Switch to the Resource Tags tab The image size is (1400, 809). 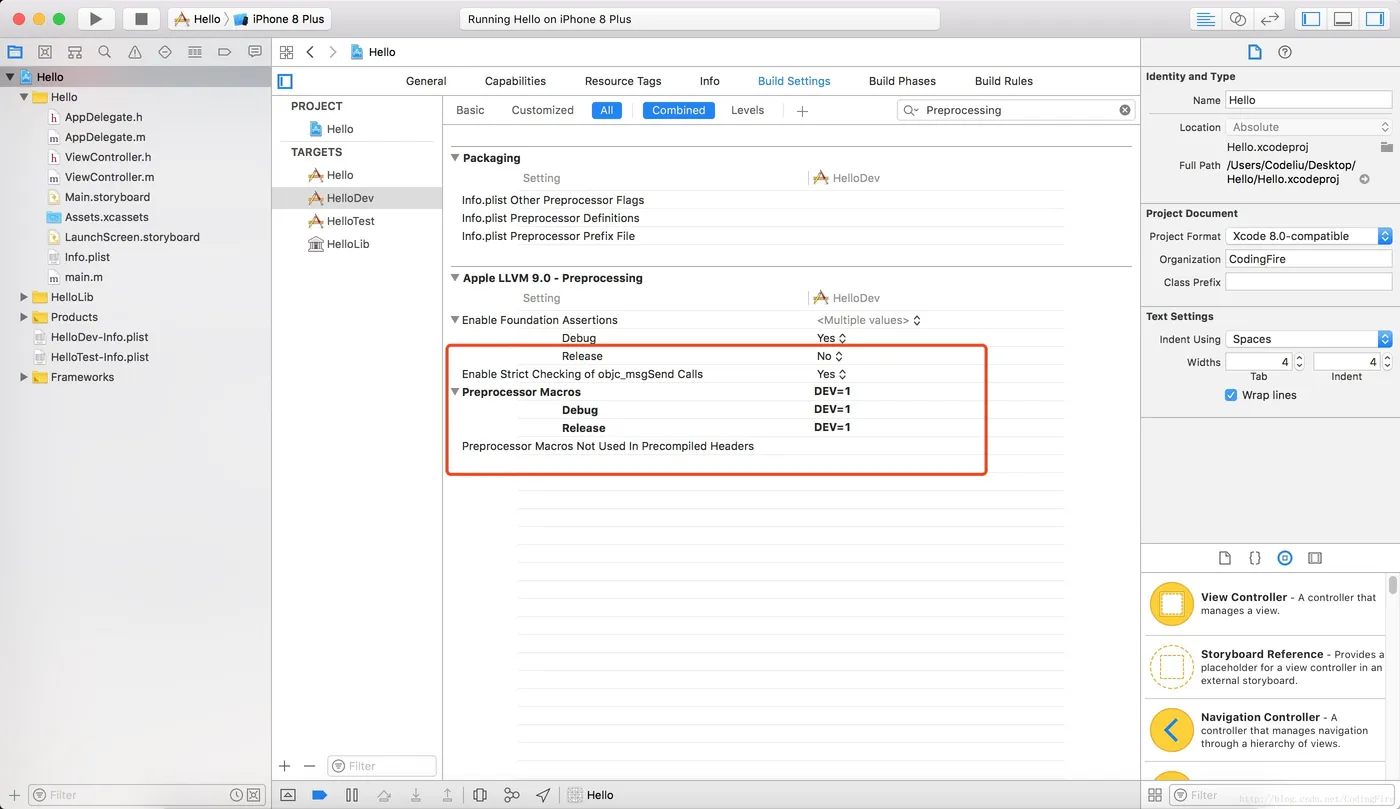tap(623, 81)
